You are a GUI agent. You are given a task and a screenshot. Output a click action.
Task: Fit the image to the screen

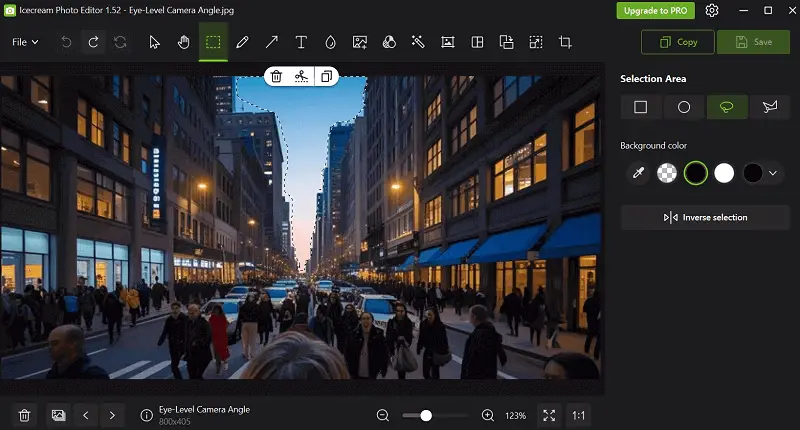coord(549,415)
